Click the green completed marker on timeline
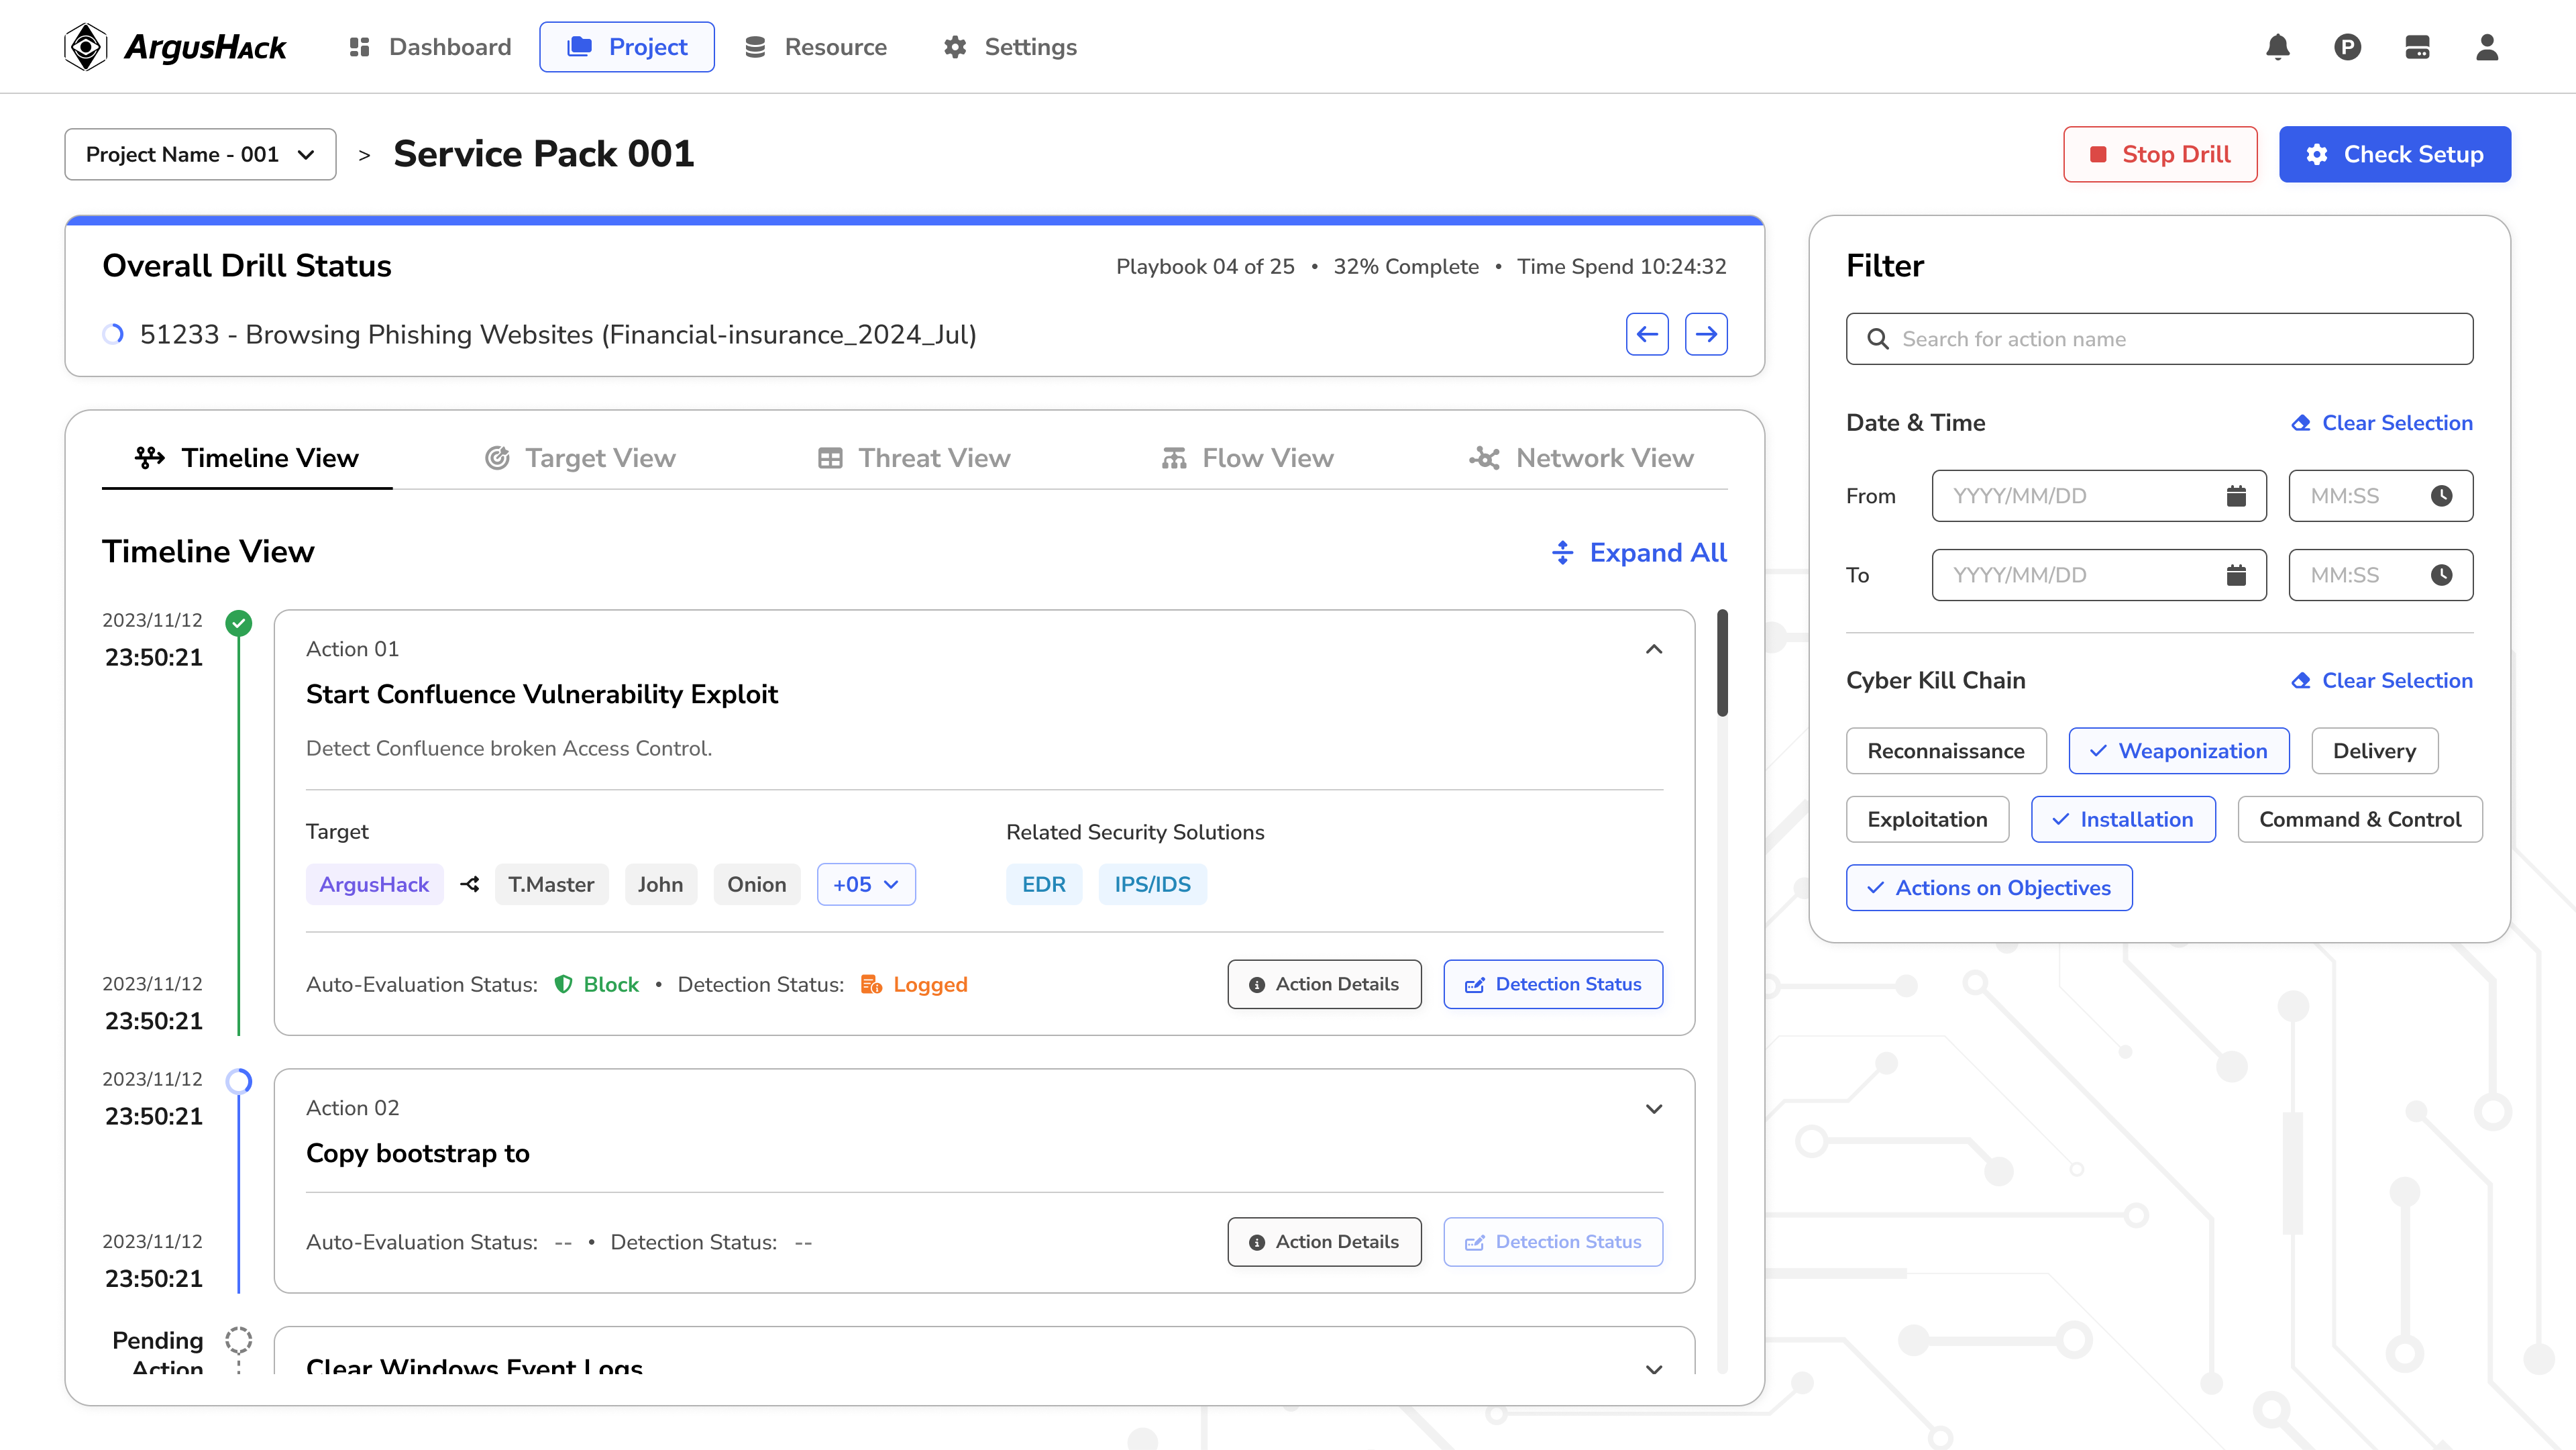2576x1450 pixels. click(x=238, y=623)
